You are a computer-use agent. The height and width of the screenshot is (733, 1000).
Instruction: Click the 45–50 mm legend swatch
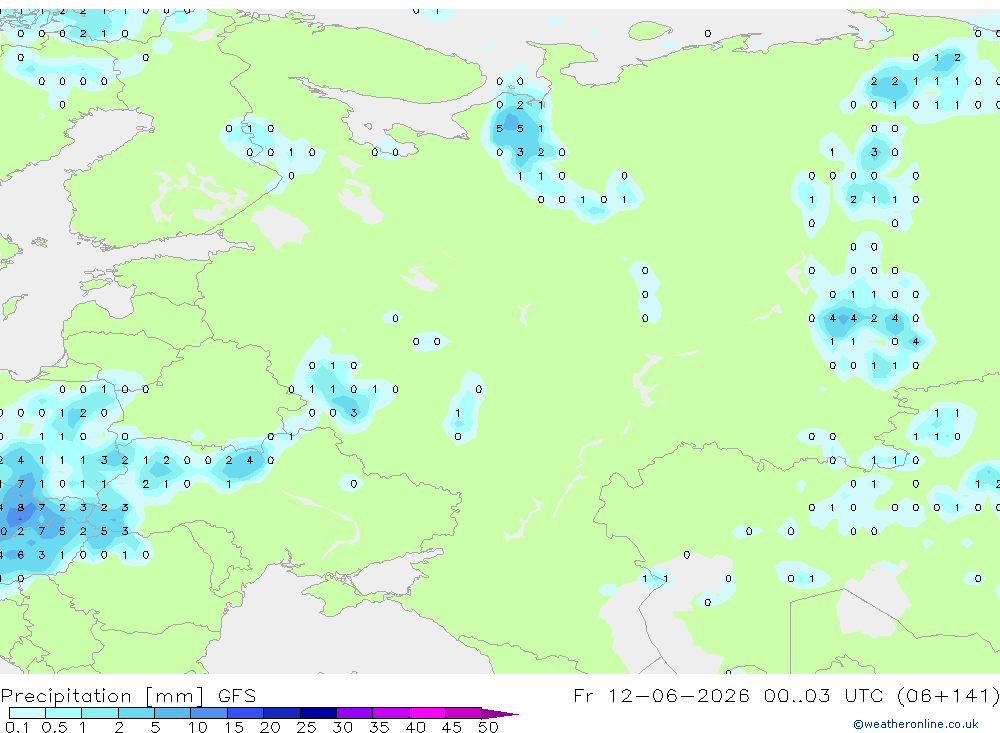(464, 713)
